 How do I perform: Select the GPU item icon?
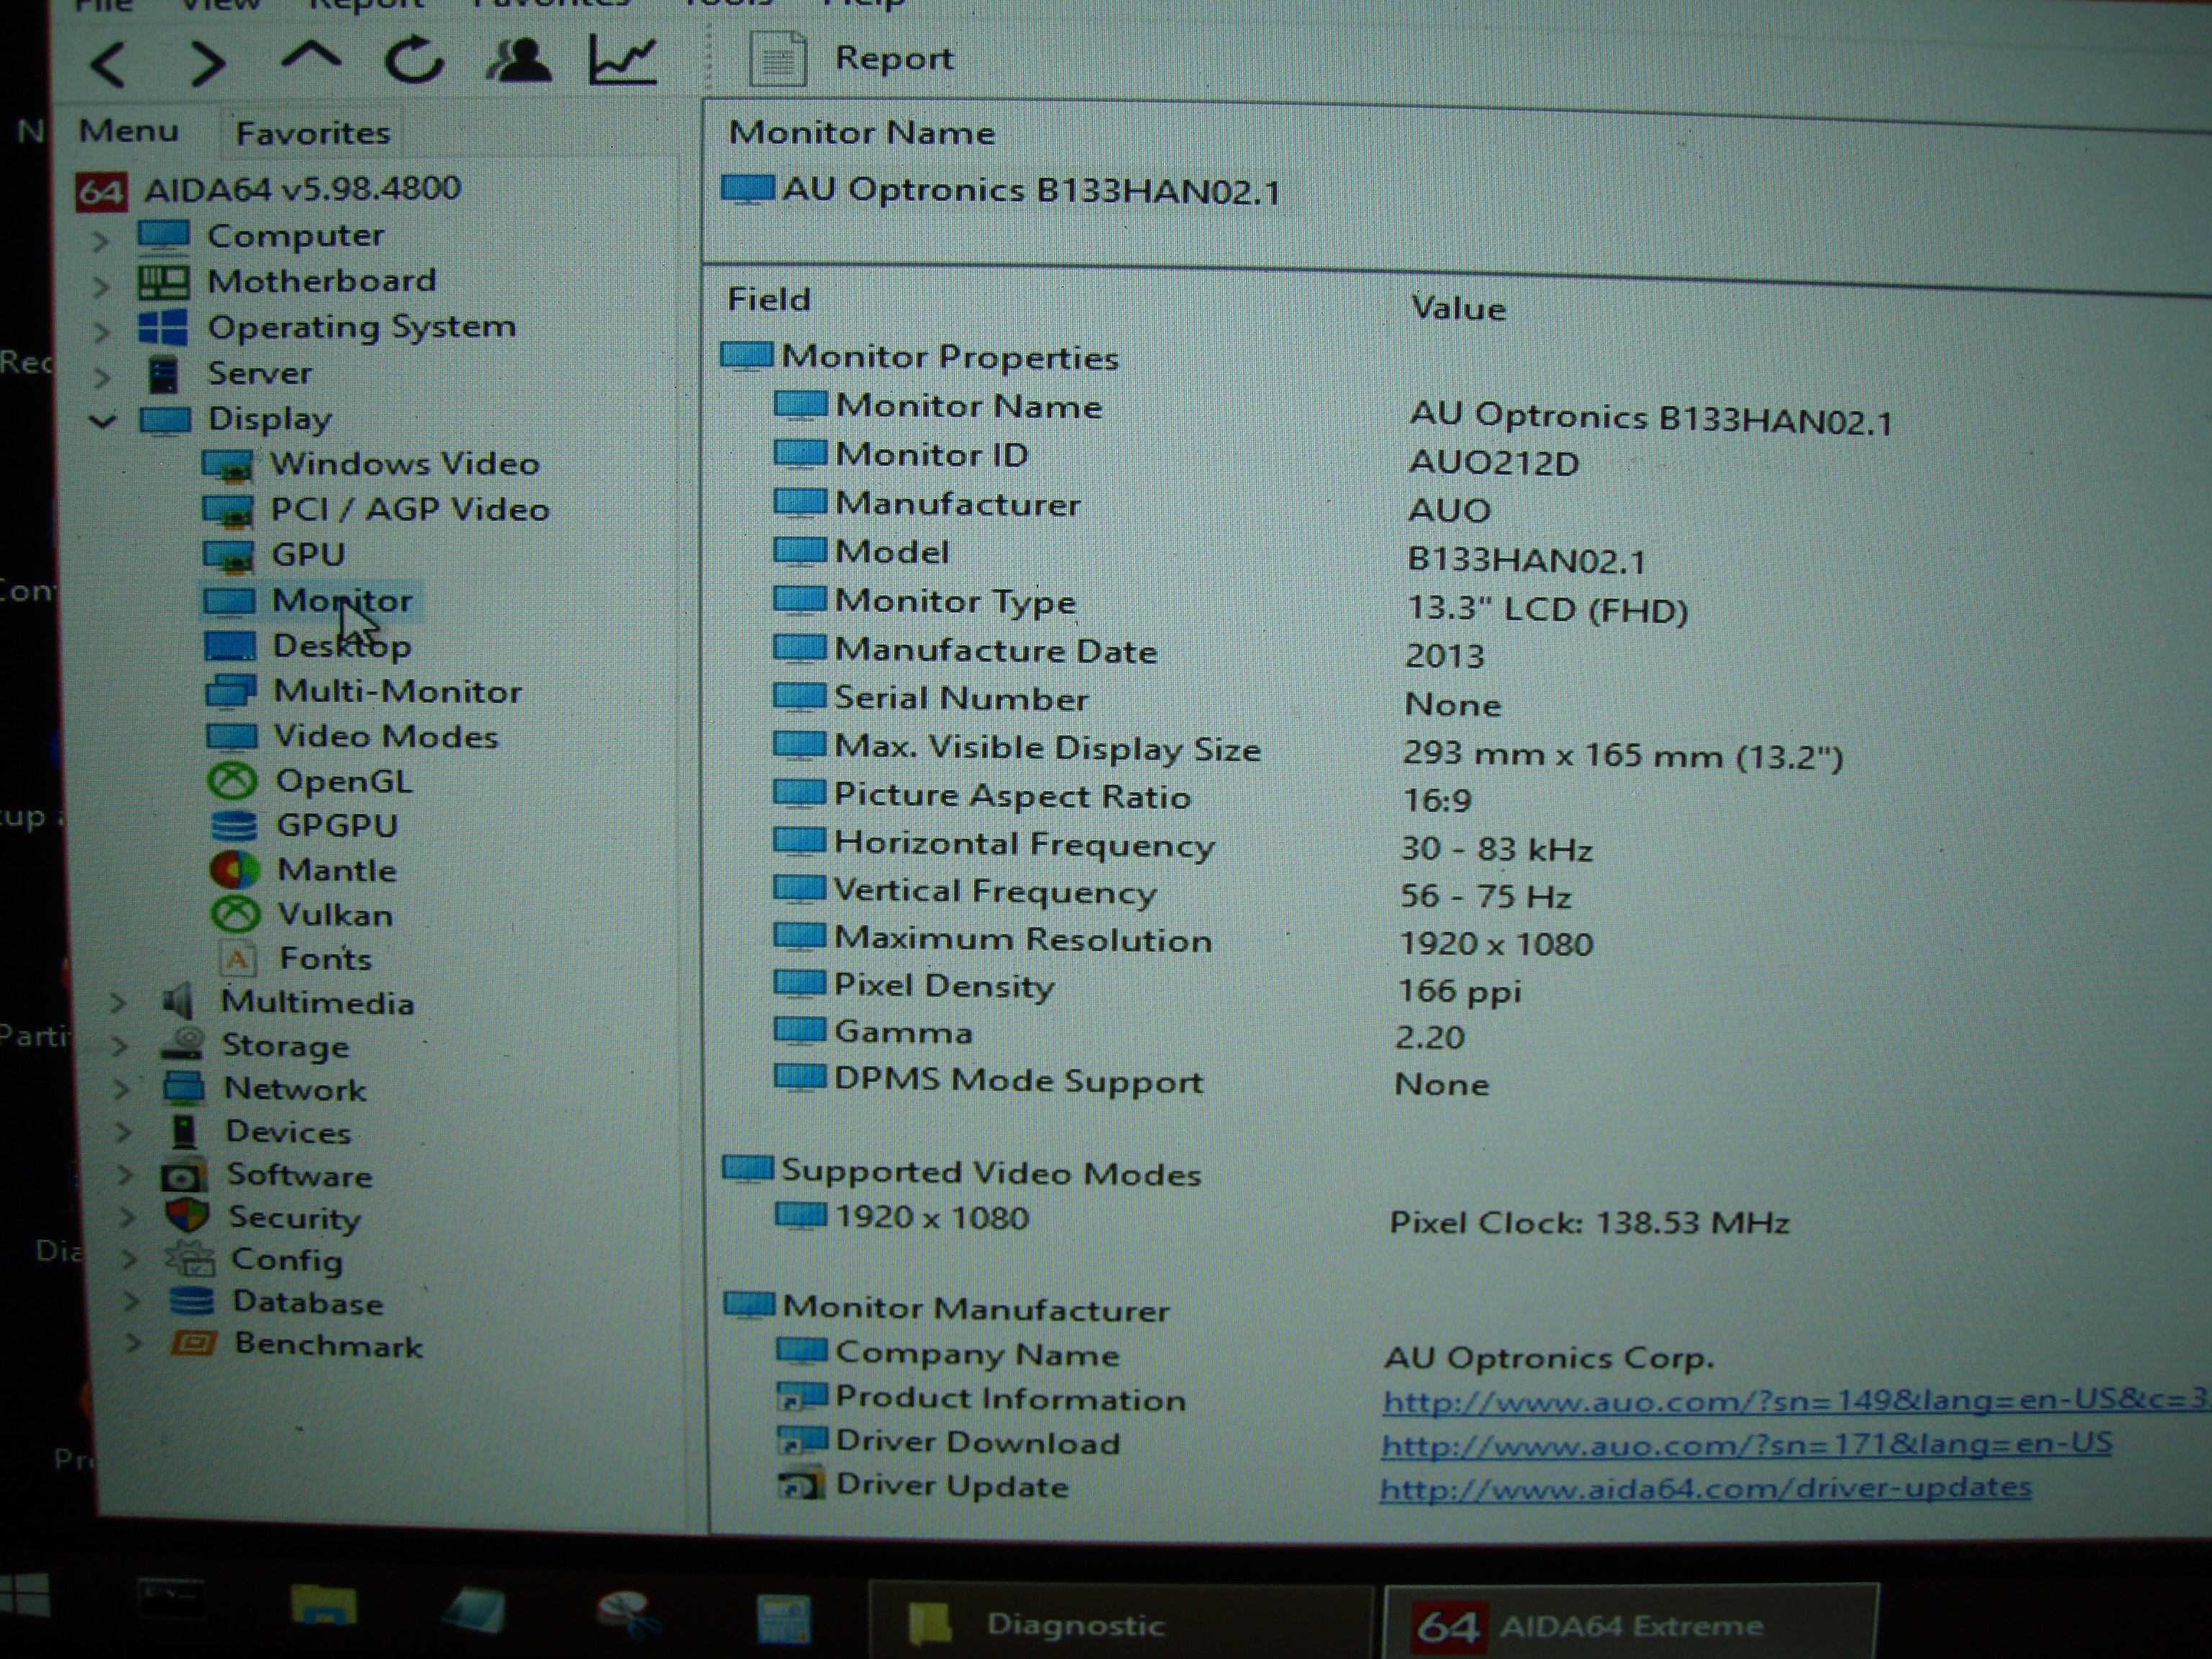228,557
